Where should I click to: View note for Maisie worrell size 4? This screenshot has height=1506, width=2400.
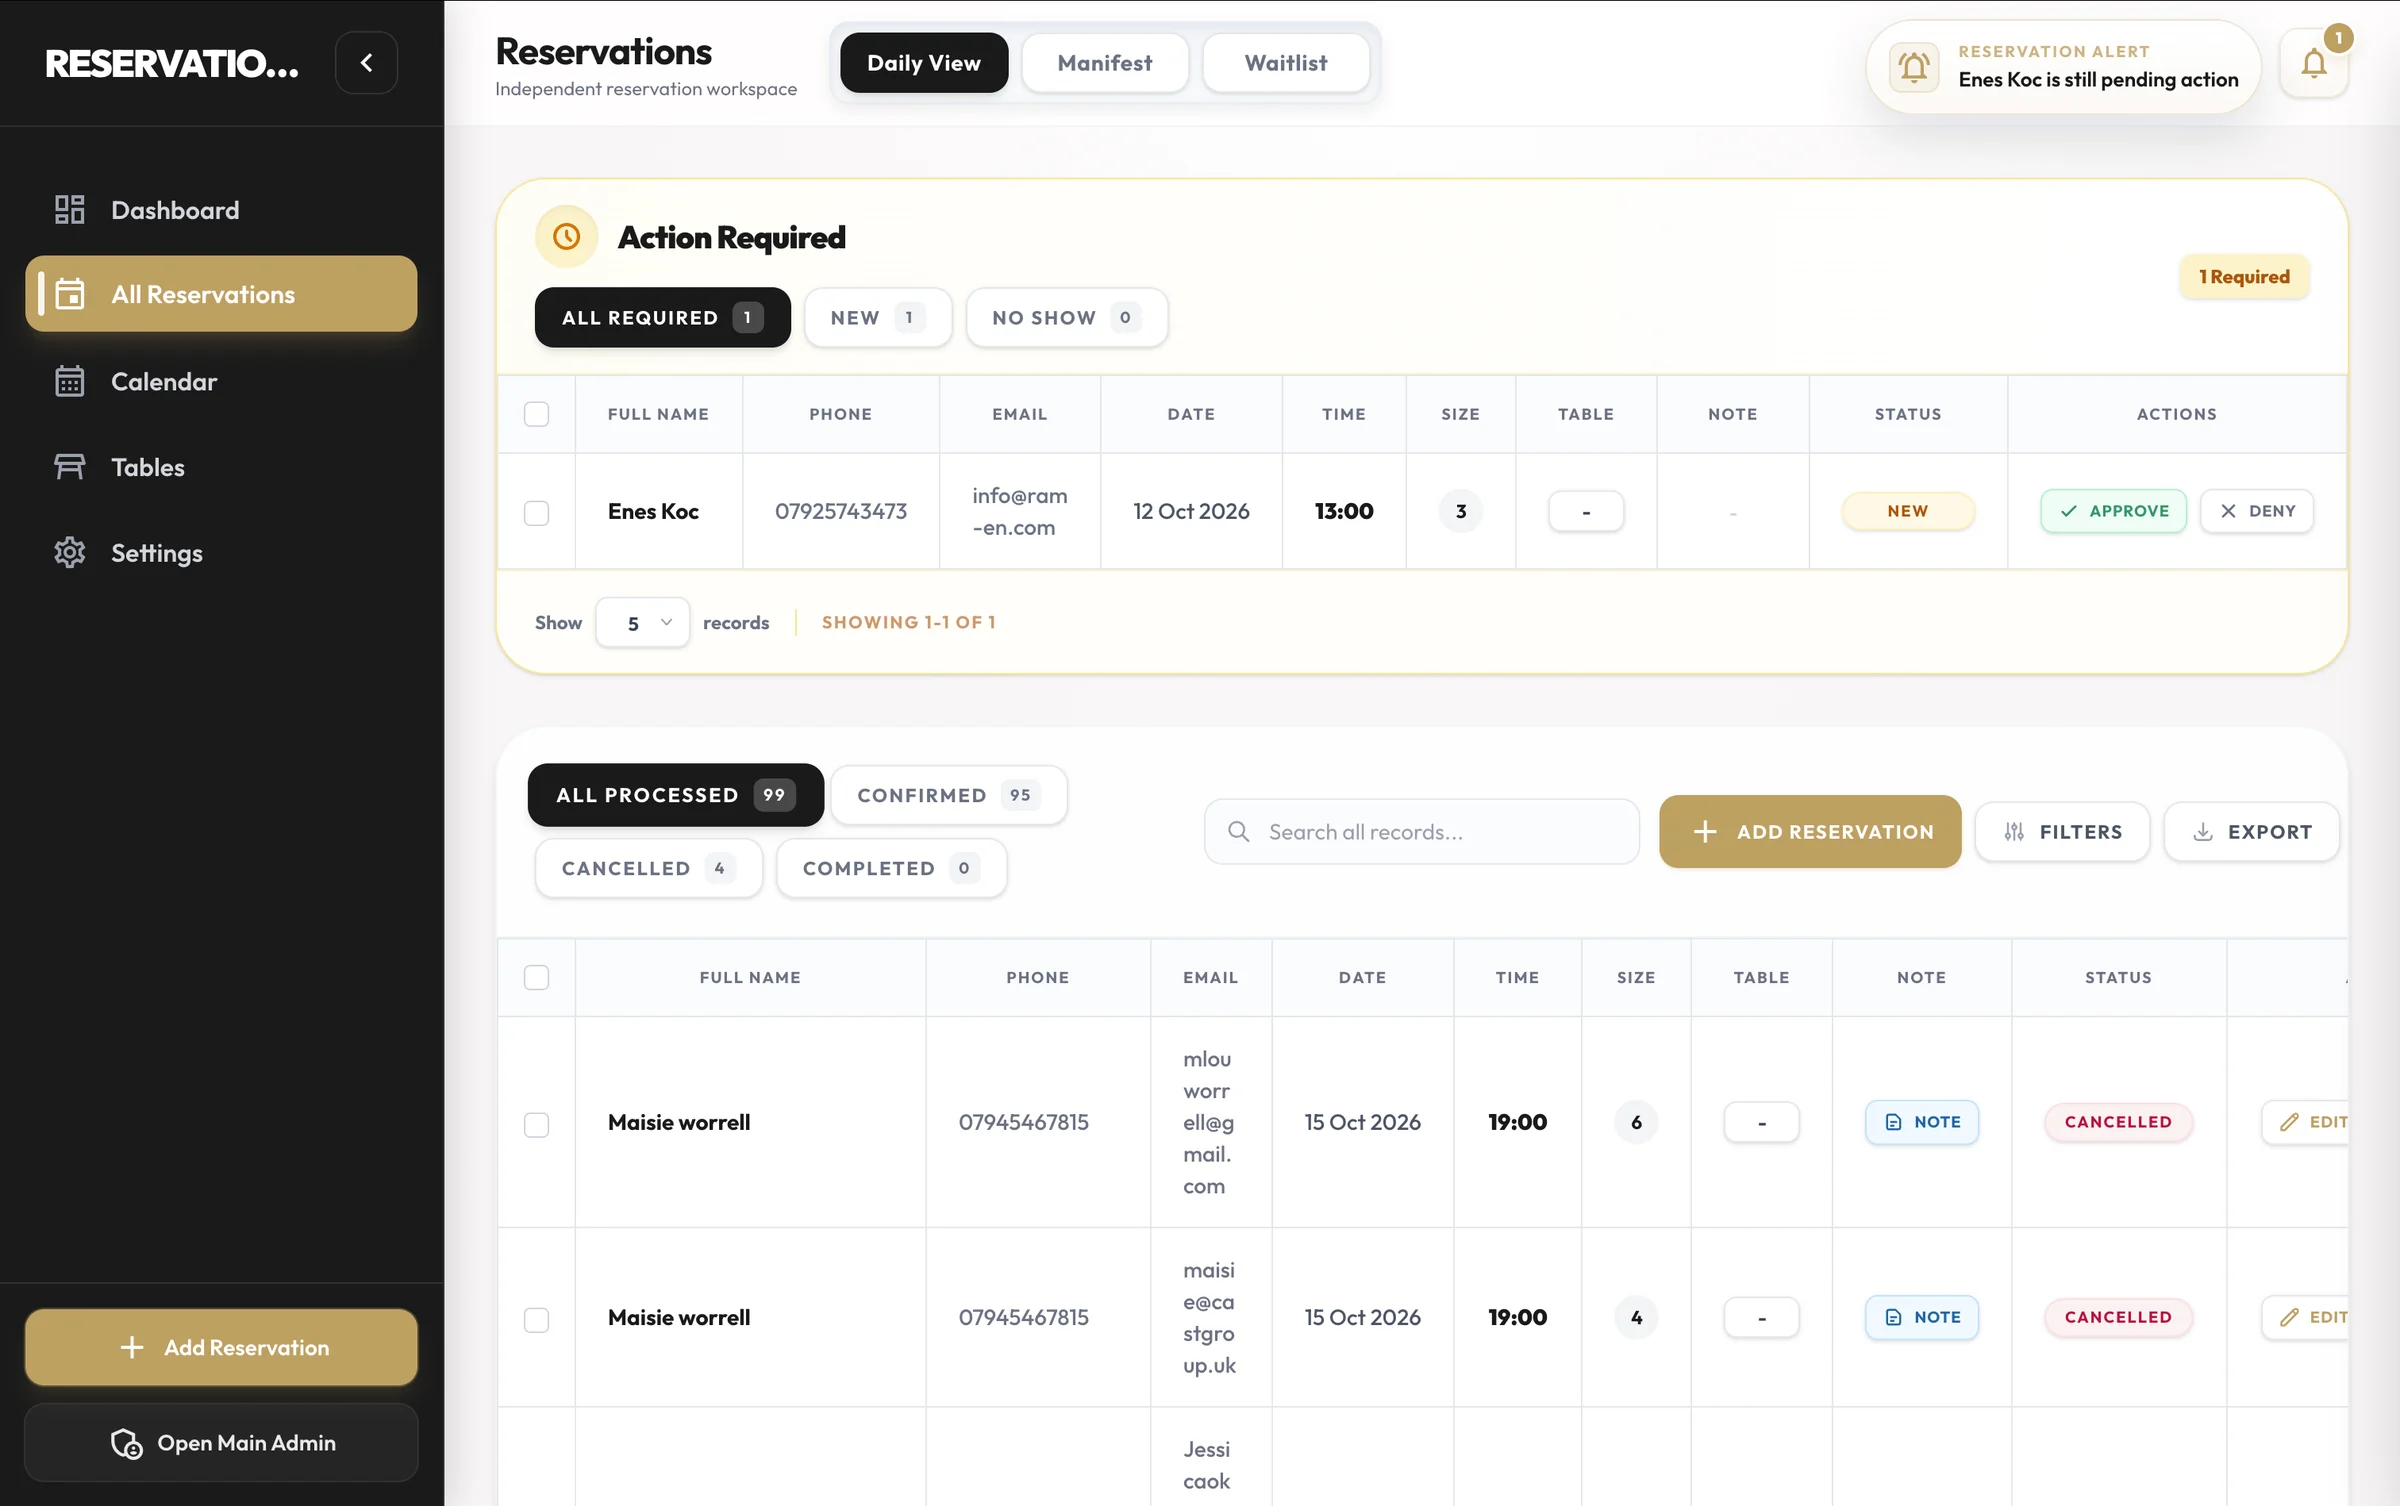point(1921,1317)
